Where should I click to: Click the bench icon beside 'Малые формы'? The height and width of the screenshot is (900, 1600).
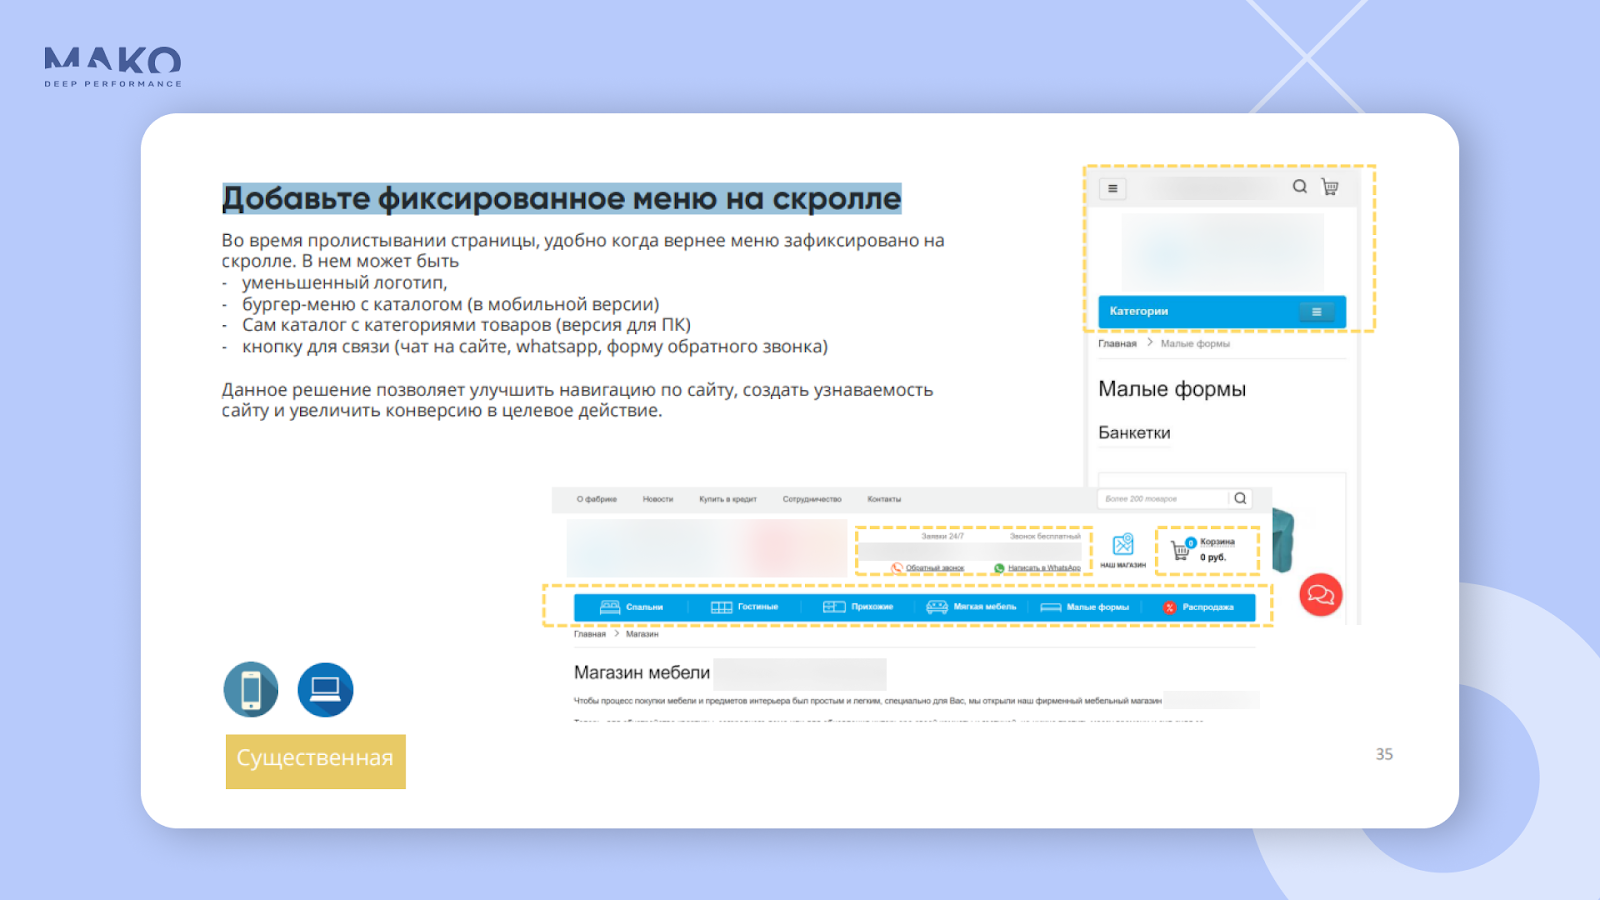[x=1051, y=607]
